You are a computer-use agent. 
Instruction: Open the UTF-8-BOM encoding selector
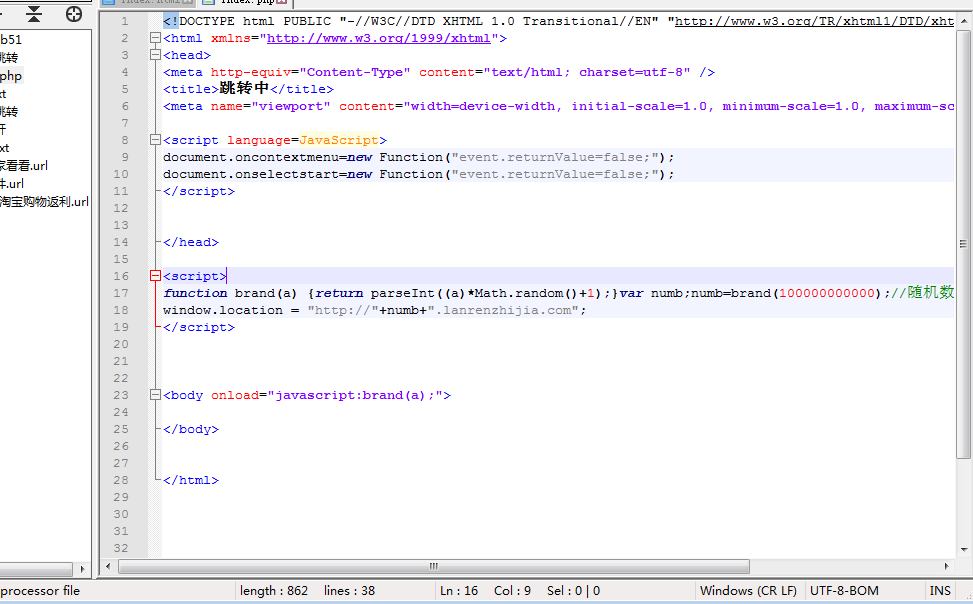pyautogui.click(x=844, y=591)
